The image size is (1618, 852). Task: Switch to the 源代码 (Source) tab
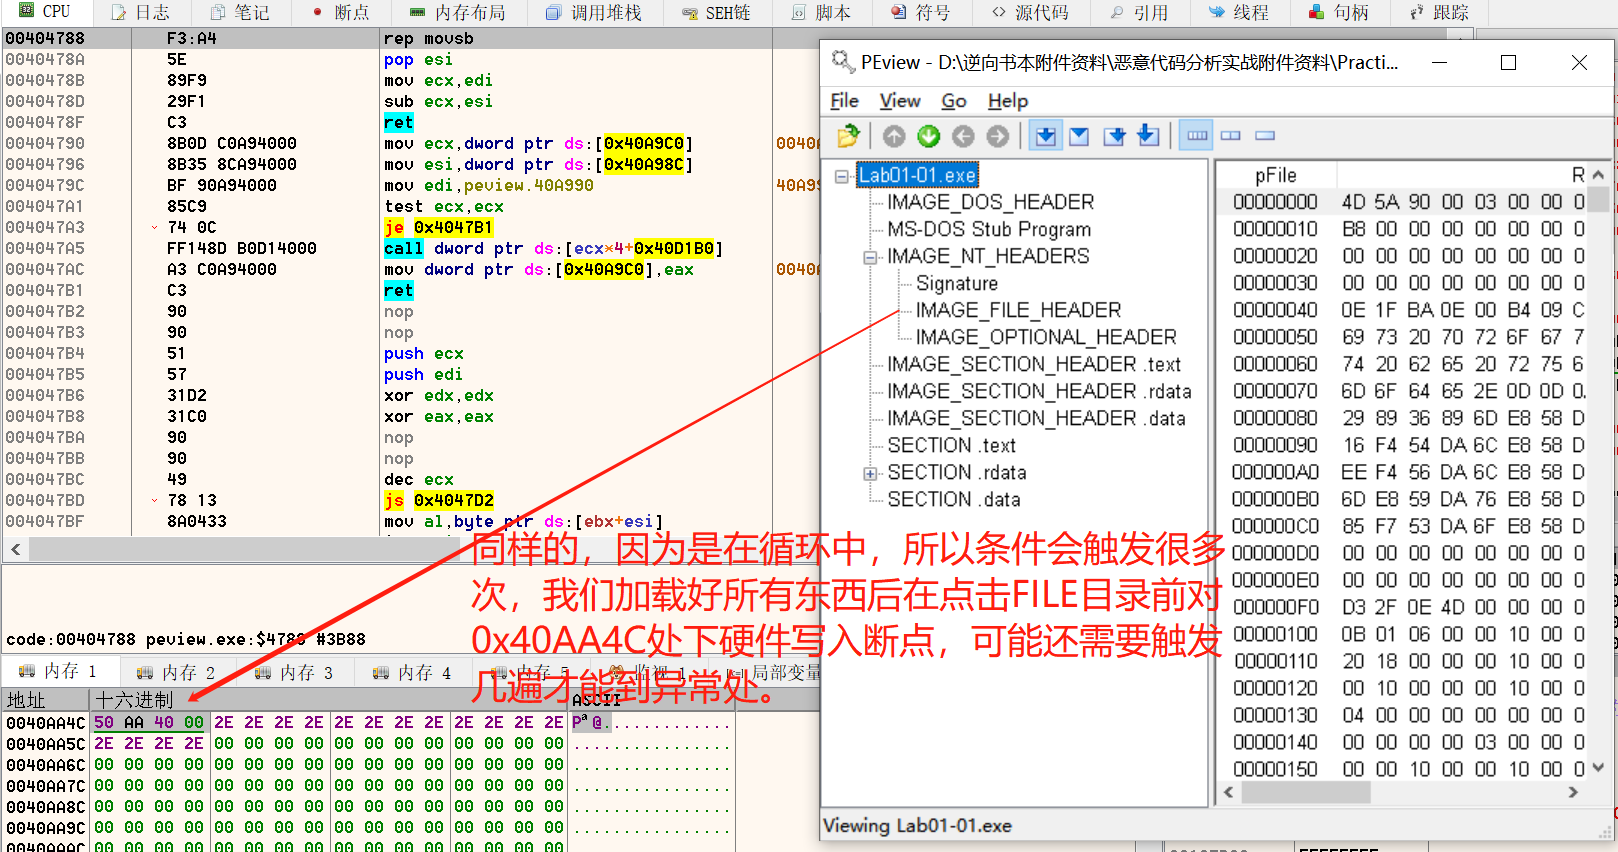[1030, 12]
